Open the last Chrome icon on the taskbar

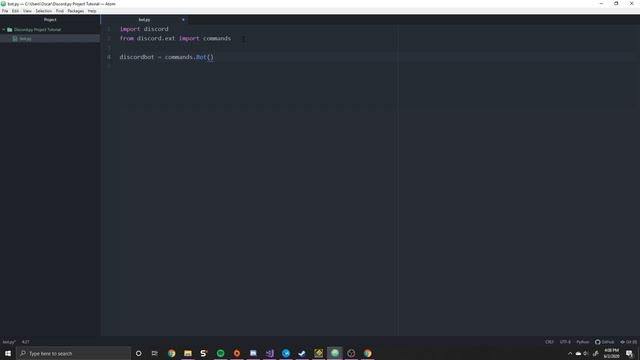[367, 353]
